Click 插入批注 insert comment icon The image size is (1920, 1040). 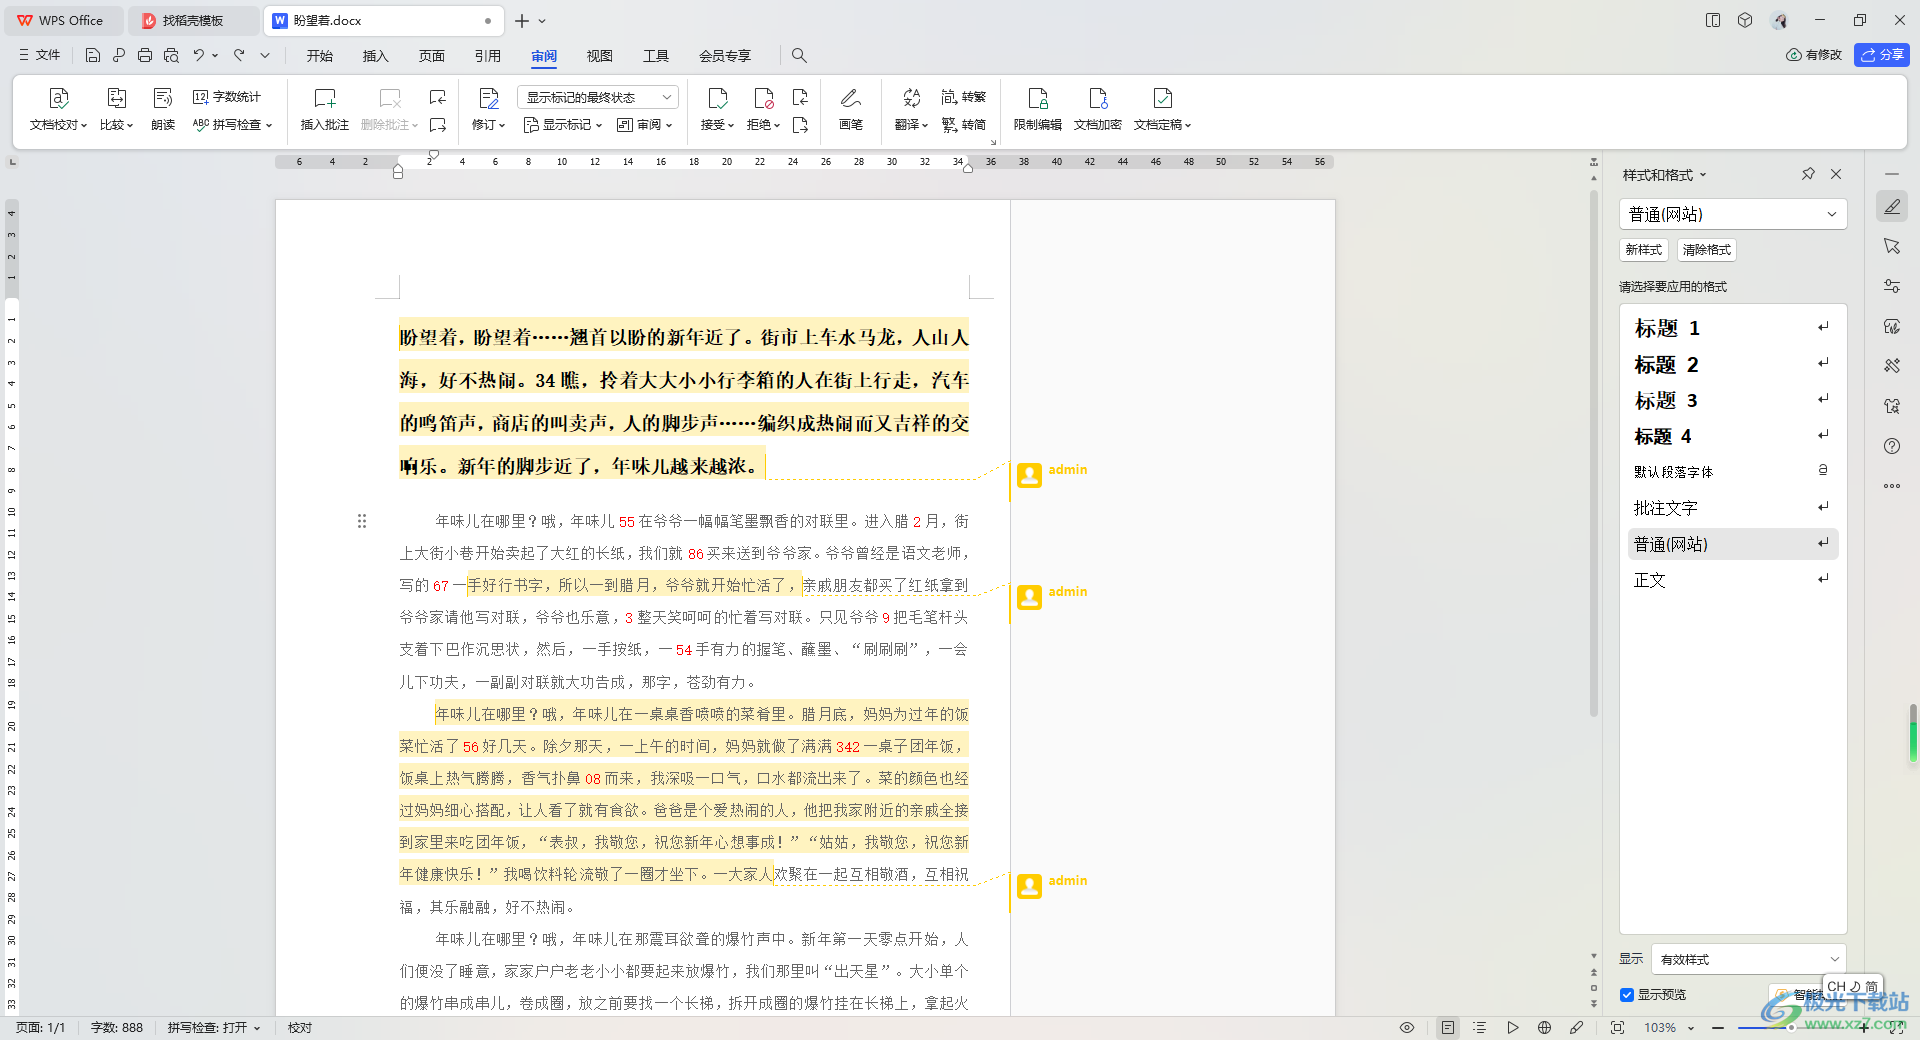click(325, 98)
